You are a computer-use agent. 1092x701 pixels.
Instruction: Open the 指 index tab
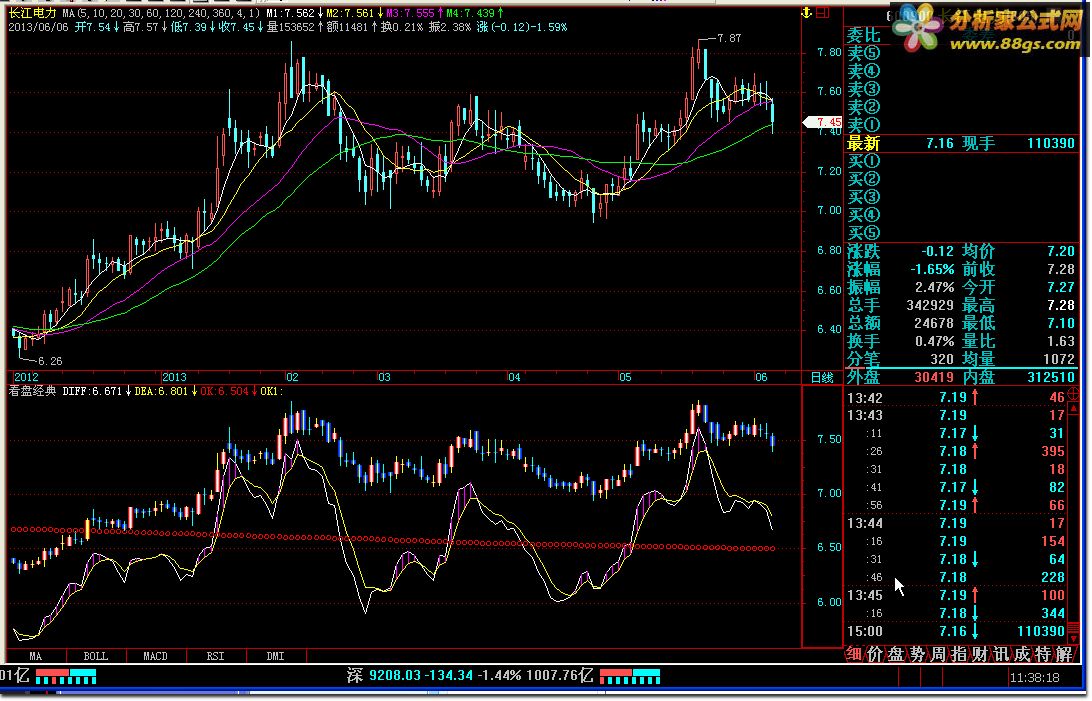tap(959, 654)
